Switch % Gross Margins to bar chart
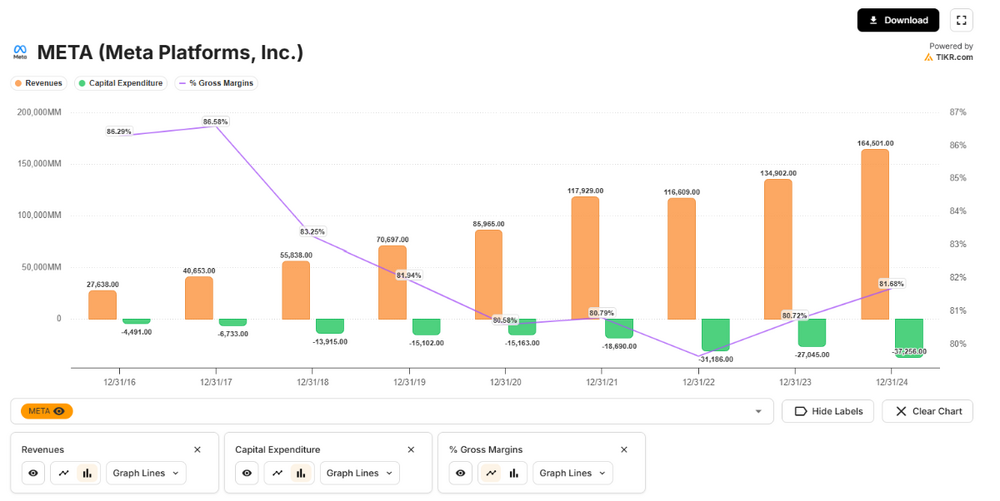This screenshot has height=501, width=1000. tap(513, 473)
